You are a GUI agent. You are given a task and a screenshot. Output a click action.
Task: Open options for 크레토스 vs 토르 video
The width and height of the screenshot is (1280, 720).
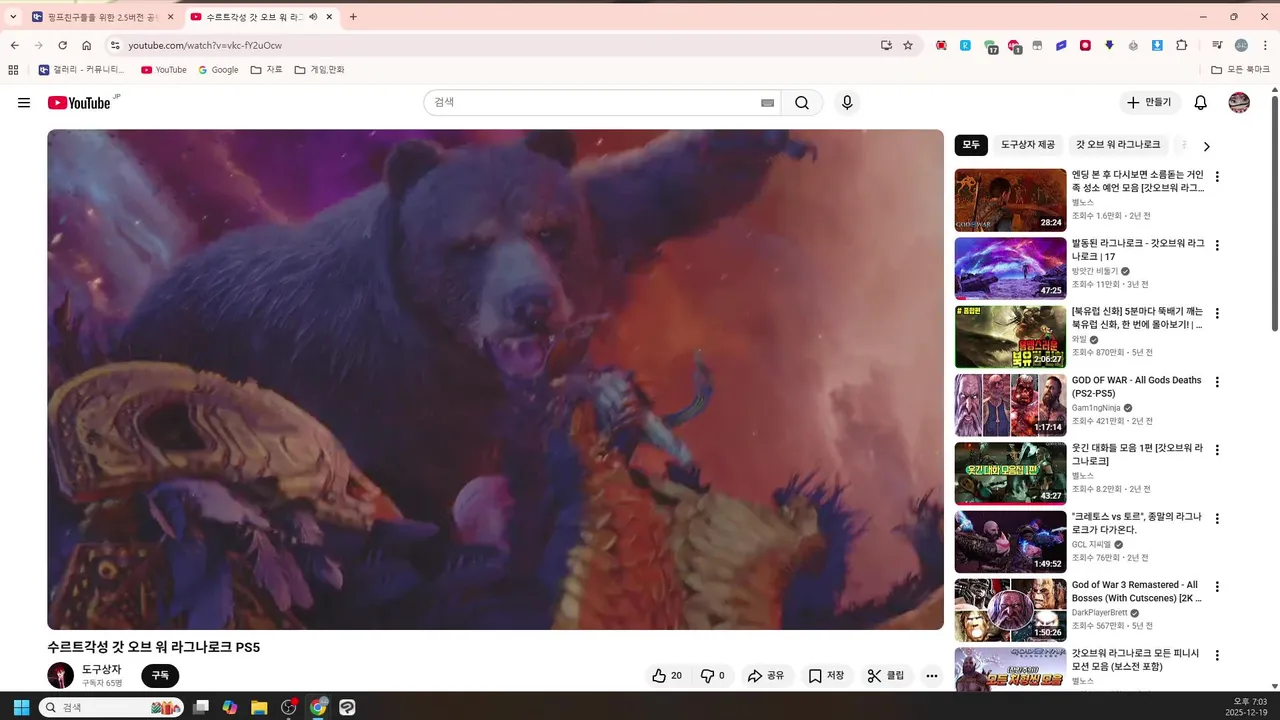[1217, 519]
